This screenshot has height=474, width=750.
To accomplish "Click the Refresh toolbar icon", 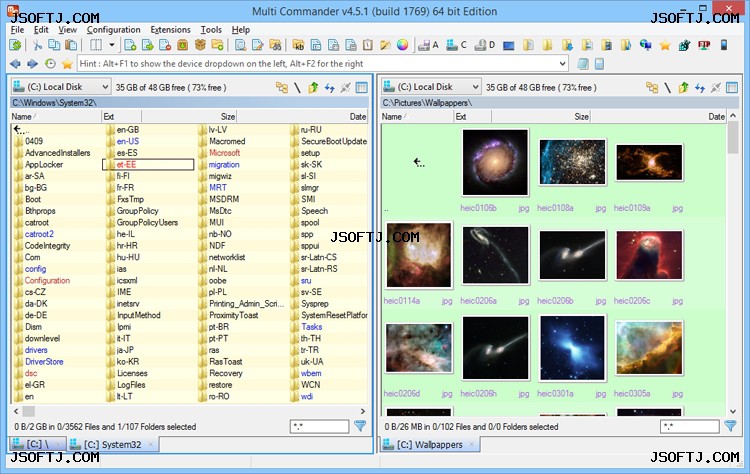I will pyautogui.click(x=16, y=45).
